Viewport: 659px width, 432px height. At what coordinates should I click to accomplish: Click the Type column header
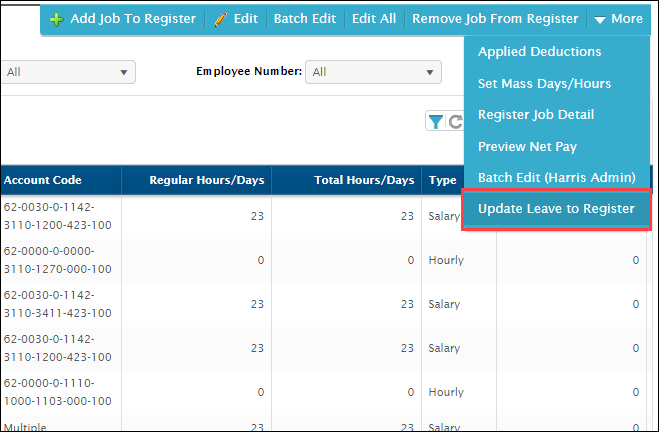pos(442,181)
